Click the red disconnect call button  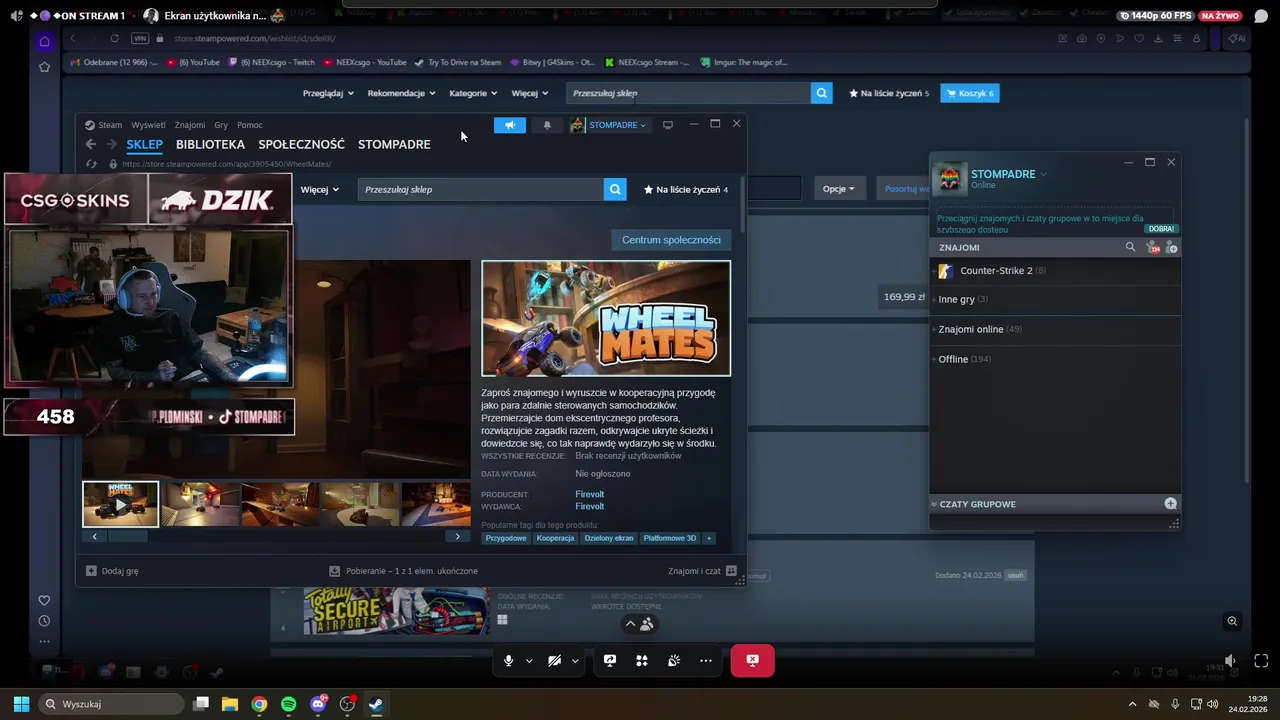tap(752, 660)
